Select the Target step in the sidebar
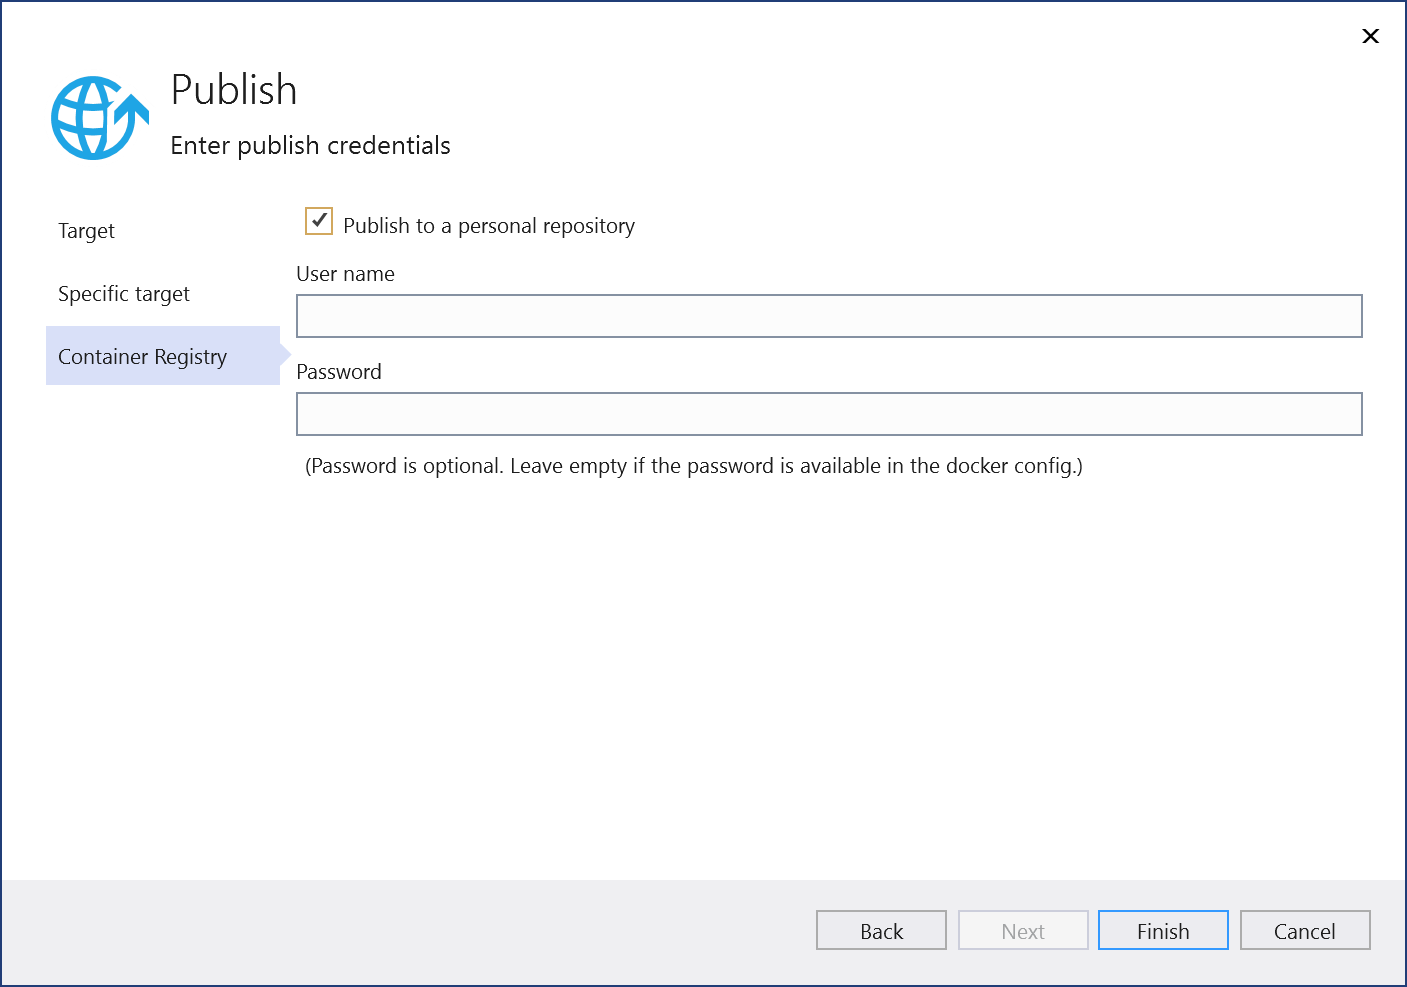The width and height of the screenshot is (1407, 987). (86, 230)
